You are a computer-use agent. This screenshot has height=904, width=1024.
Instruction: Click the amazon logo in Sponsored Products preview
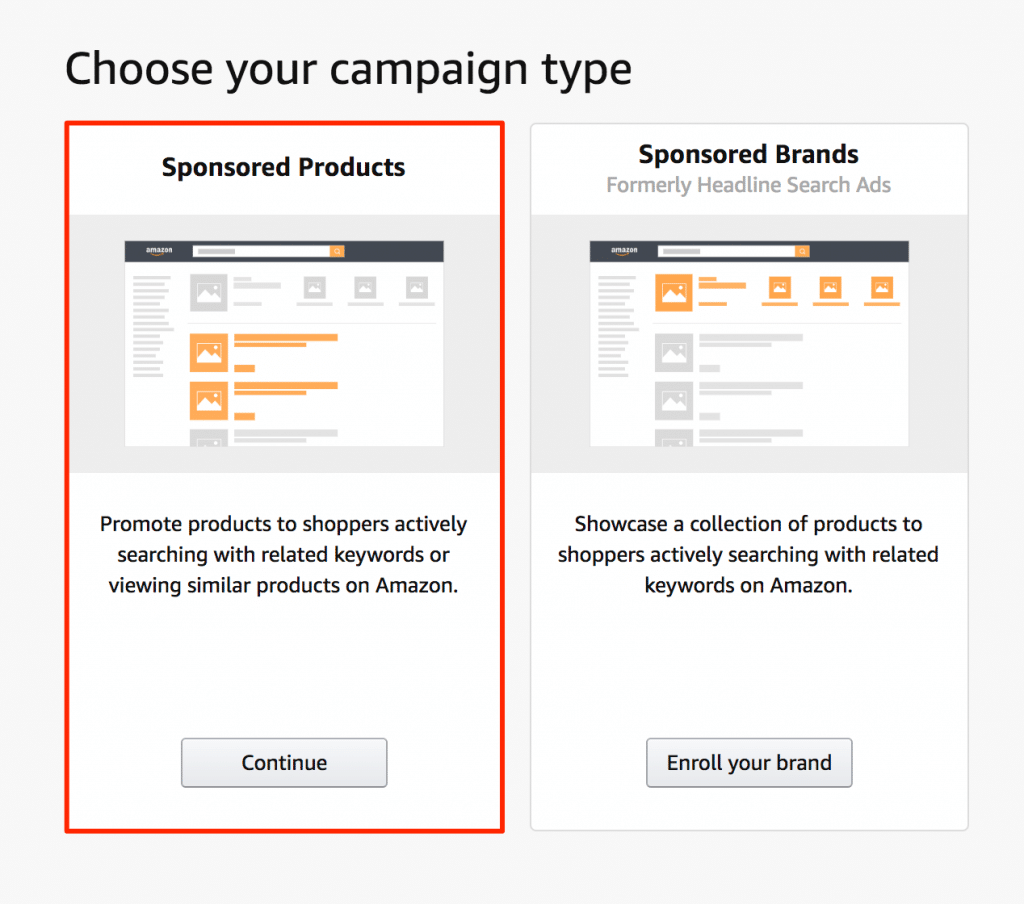point(159,251)
